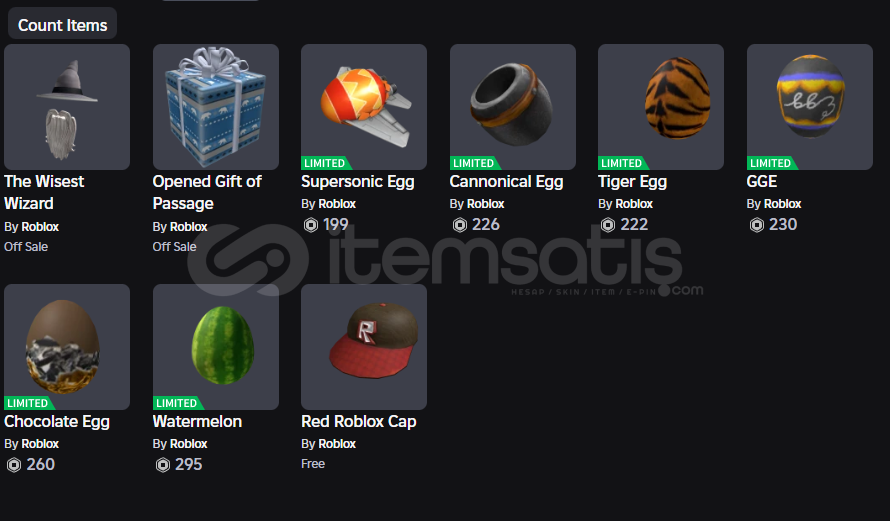Open the Red Roblox Cap thumbnail
This screenshot has height=521, width=890.
pyautogui.click(x=364, y=347)
